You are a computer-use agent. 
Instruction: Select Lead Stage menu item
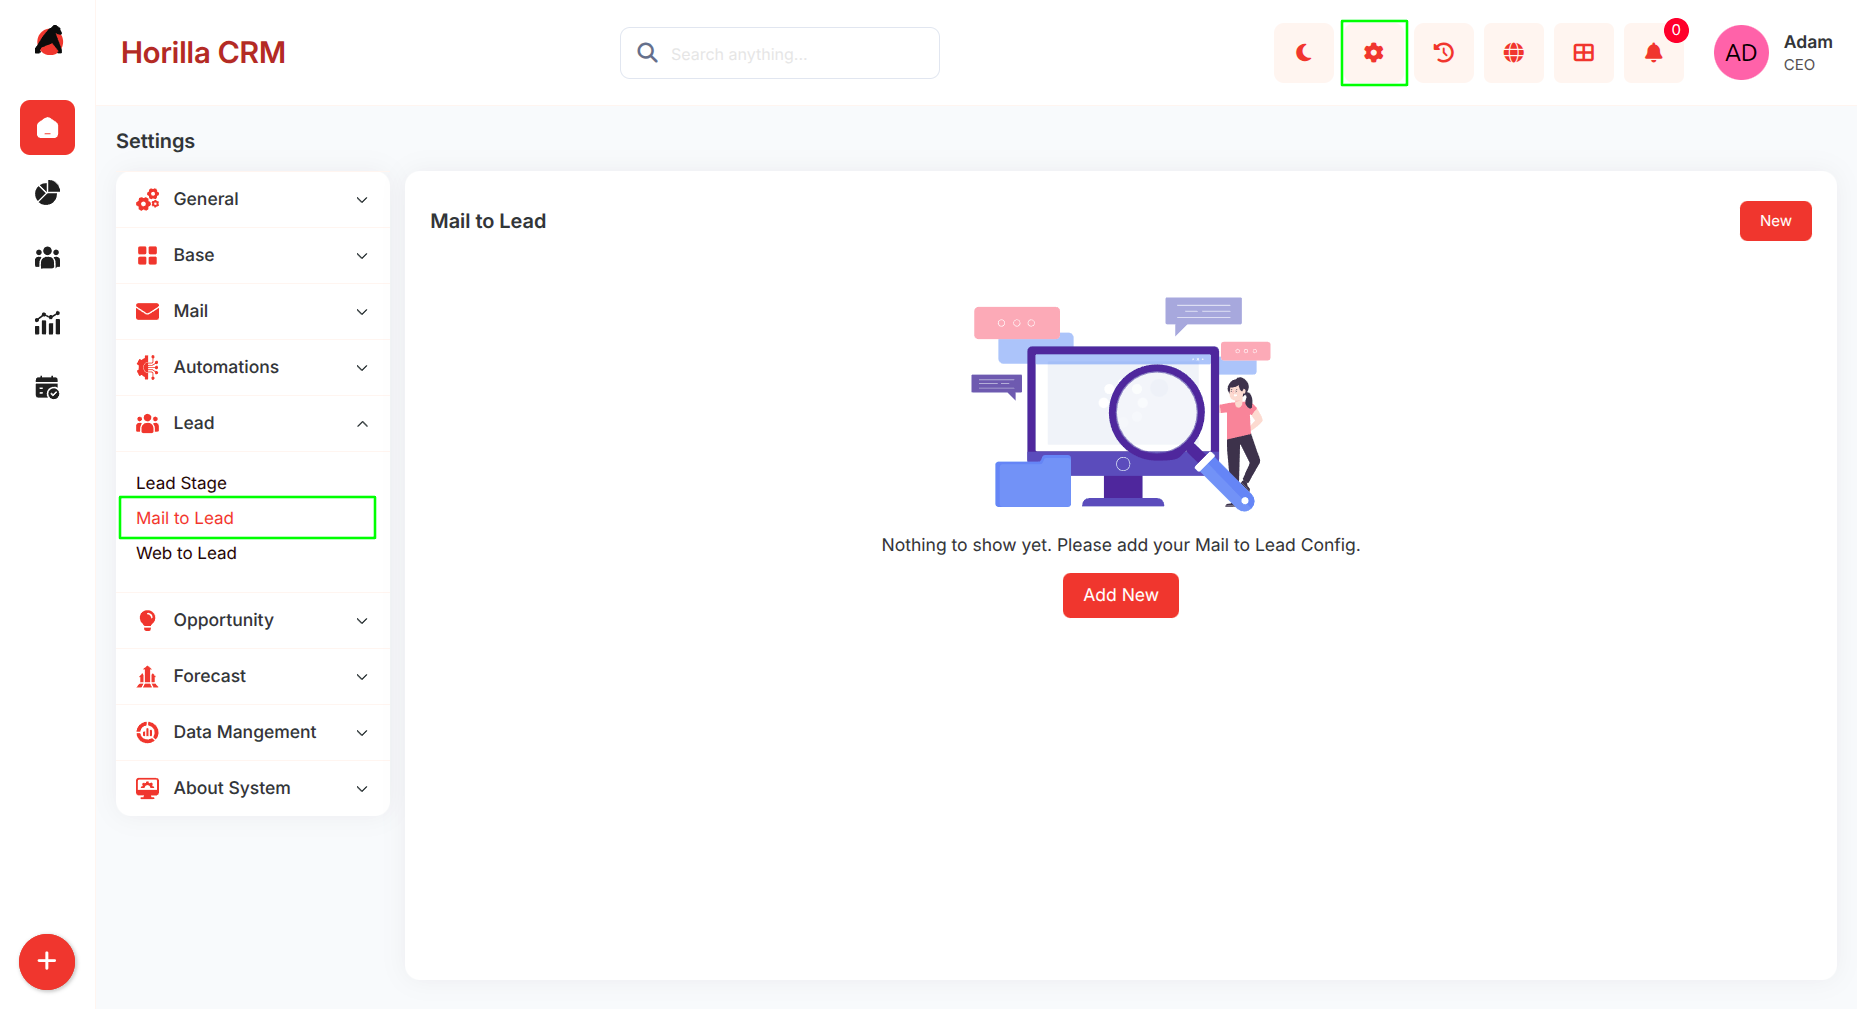pyautogui.click(x=181, y=483)
